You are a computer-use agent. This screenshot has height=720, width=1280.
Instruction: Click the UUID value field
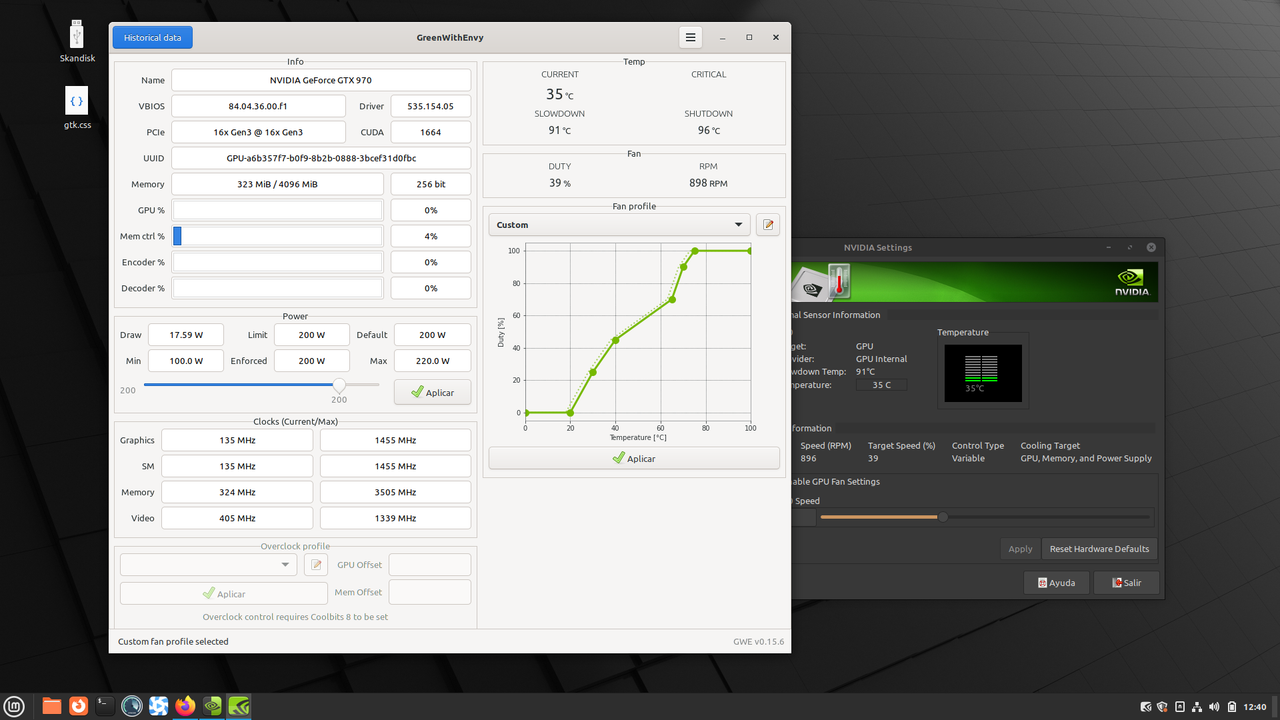[321, 158]
